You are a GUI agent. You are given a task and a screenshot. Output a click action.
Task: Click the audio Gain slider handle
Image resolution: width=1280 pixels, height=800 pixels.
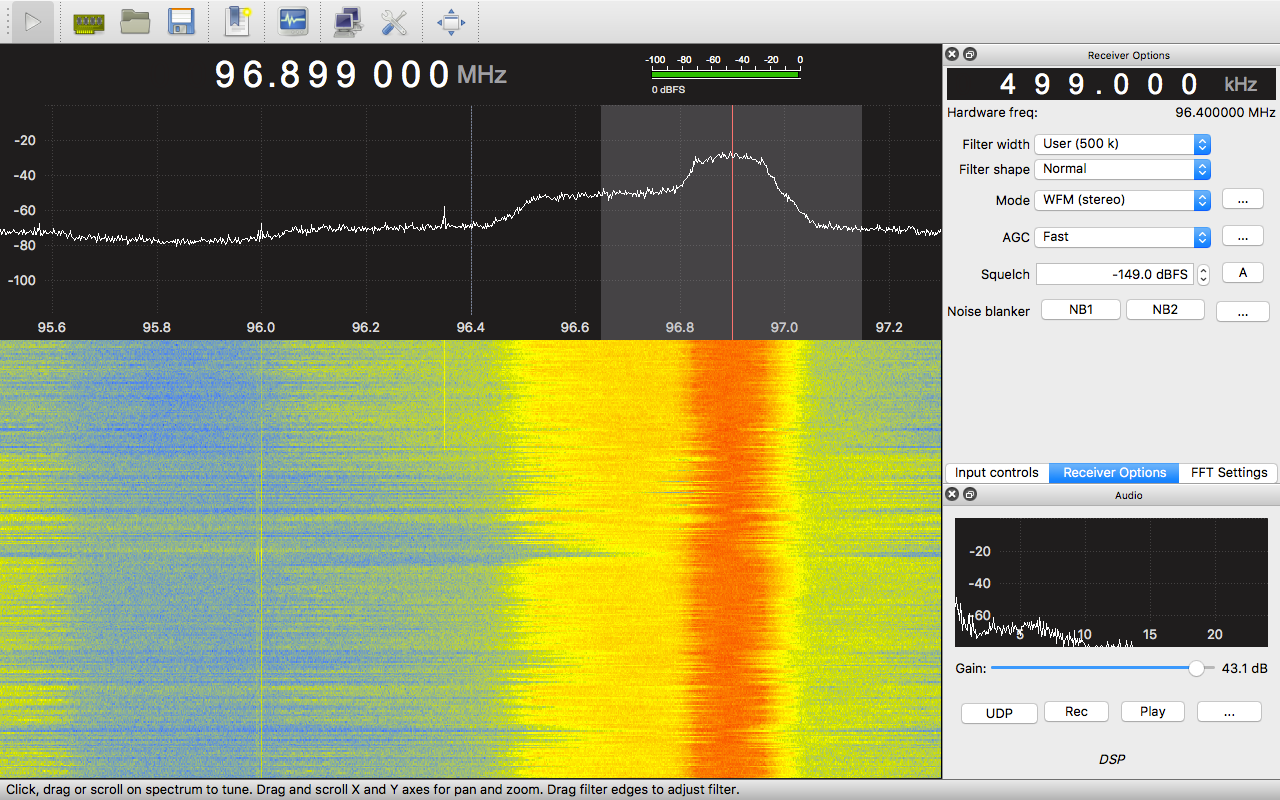click(1196, 668)
